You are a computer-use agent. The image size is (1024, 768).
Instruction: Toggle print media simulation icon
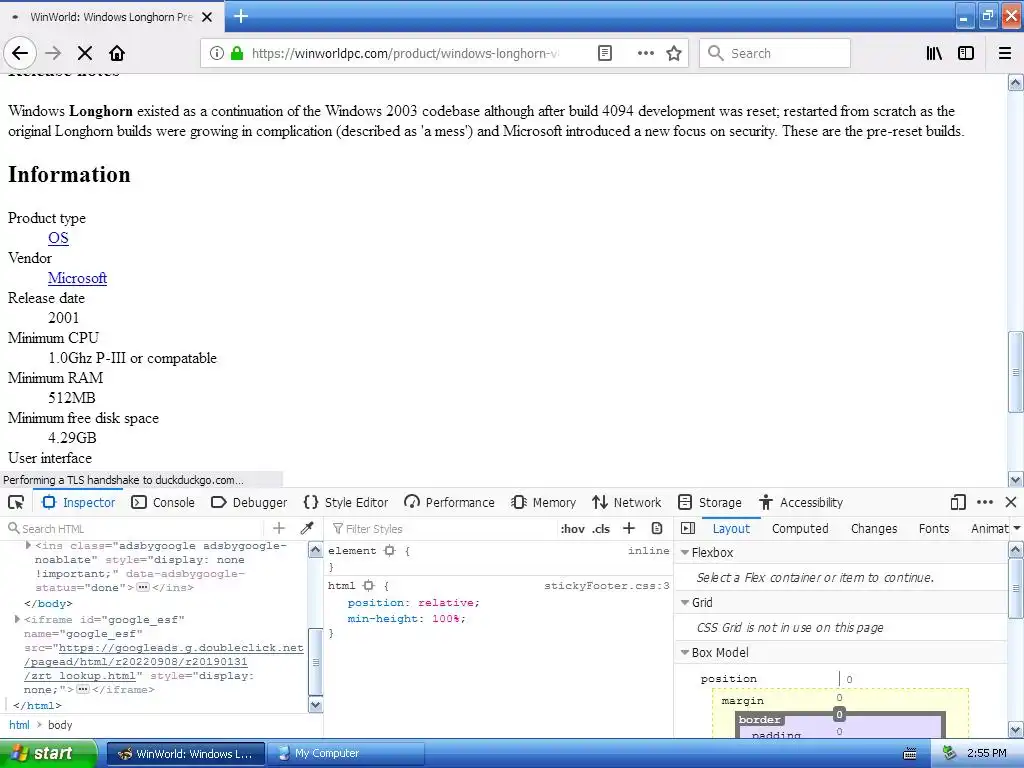pos(657,528)
